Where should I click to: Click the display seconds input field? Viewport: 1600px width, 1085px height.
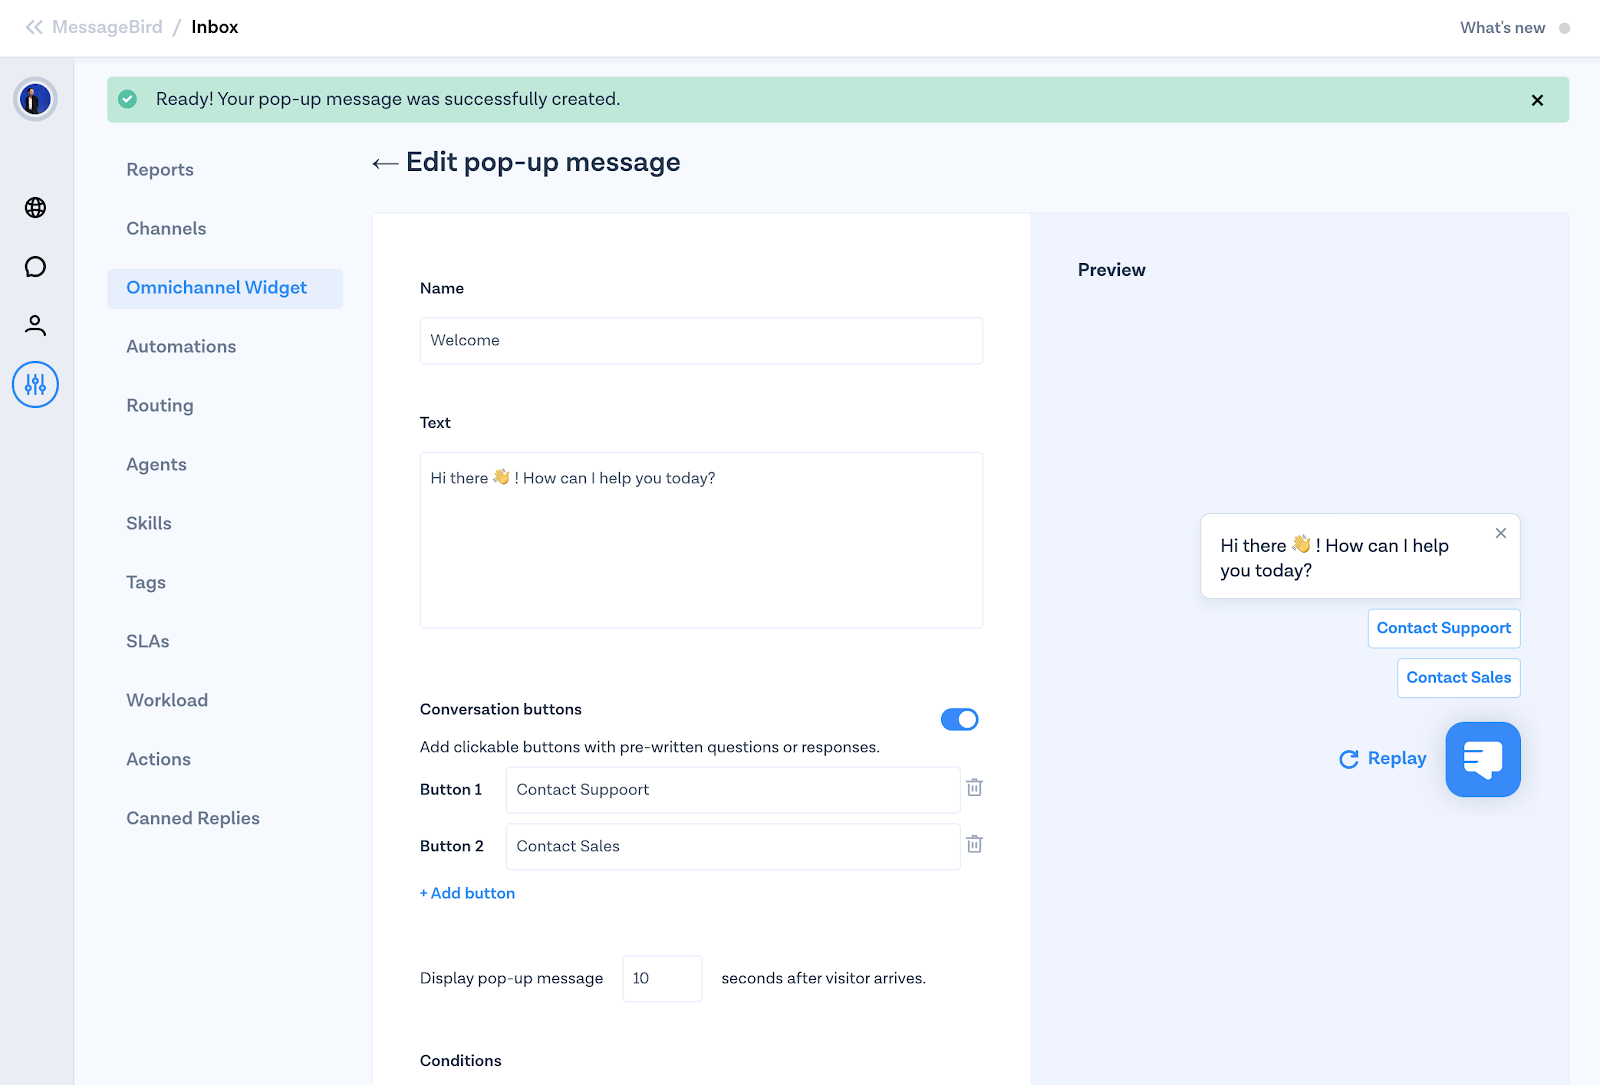click(x=662, y=979)
